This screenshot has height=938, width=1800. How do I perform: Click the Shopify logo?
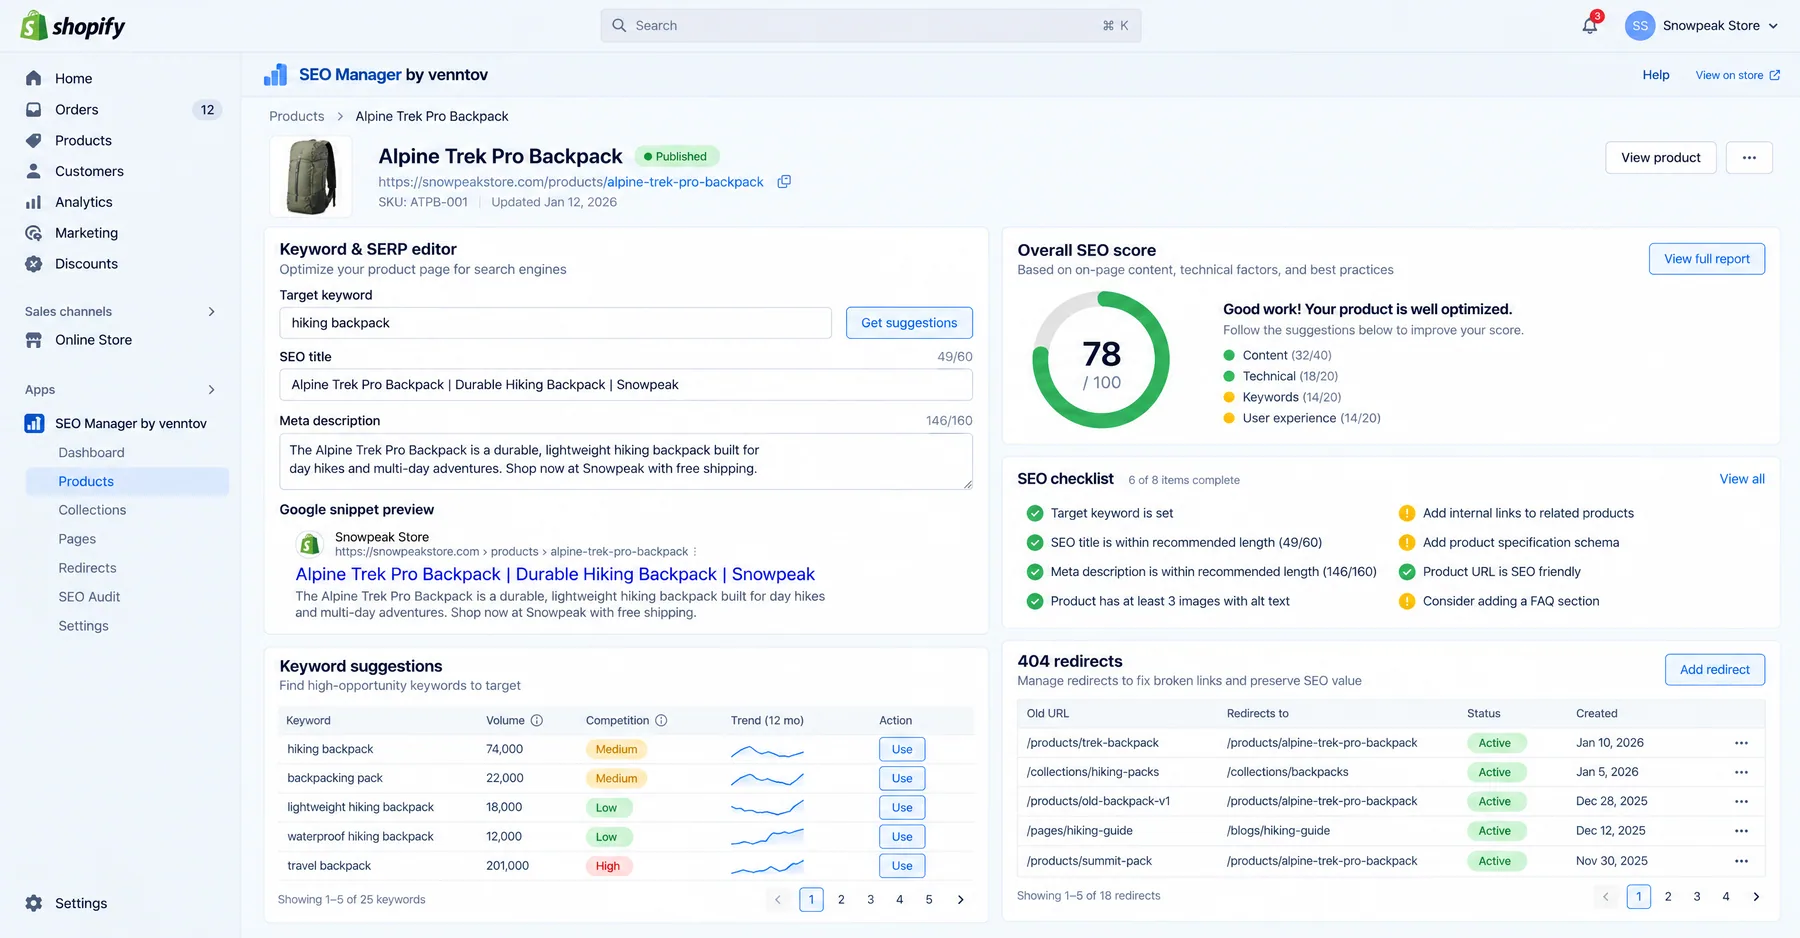tap(73, 26)
